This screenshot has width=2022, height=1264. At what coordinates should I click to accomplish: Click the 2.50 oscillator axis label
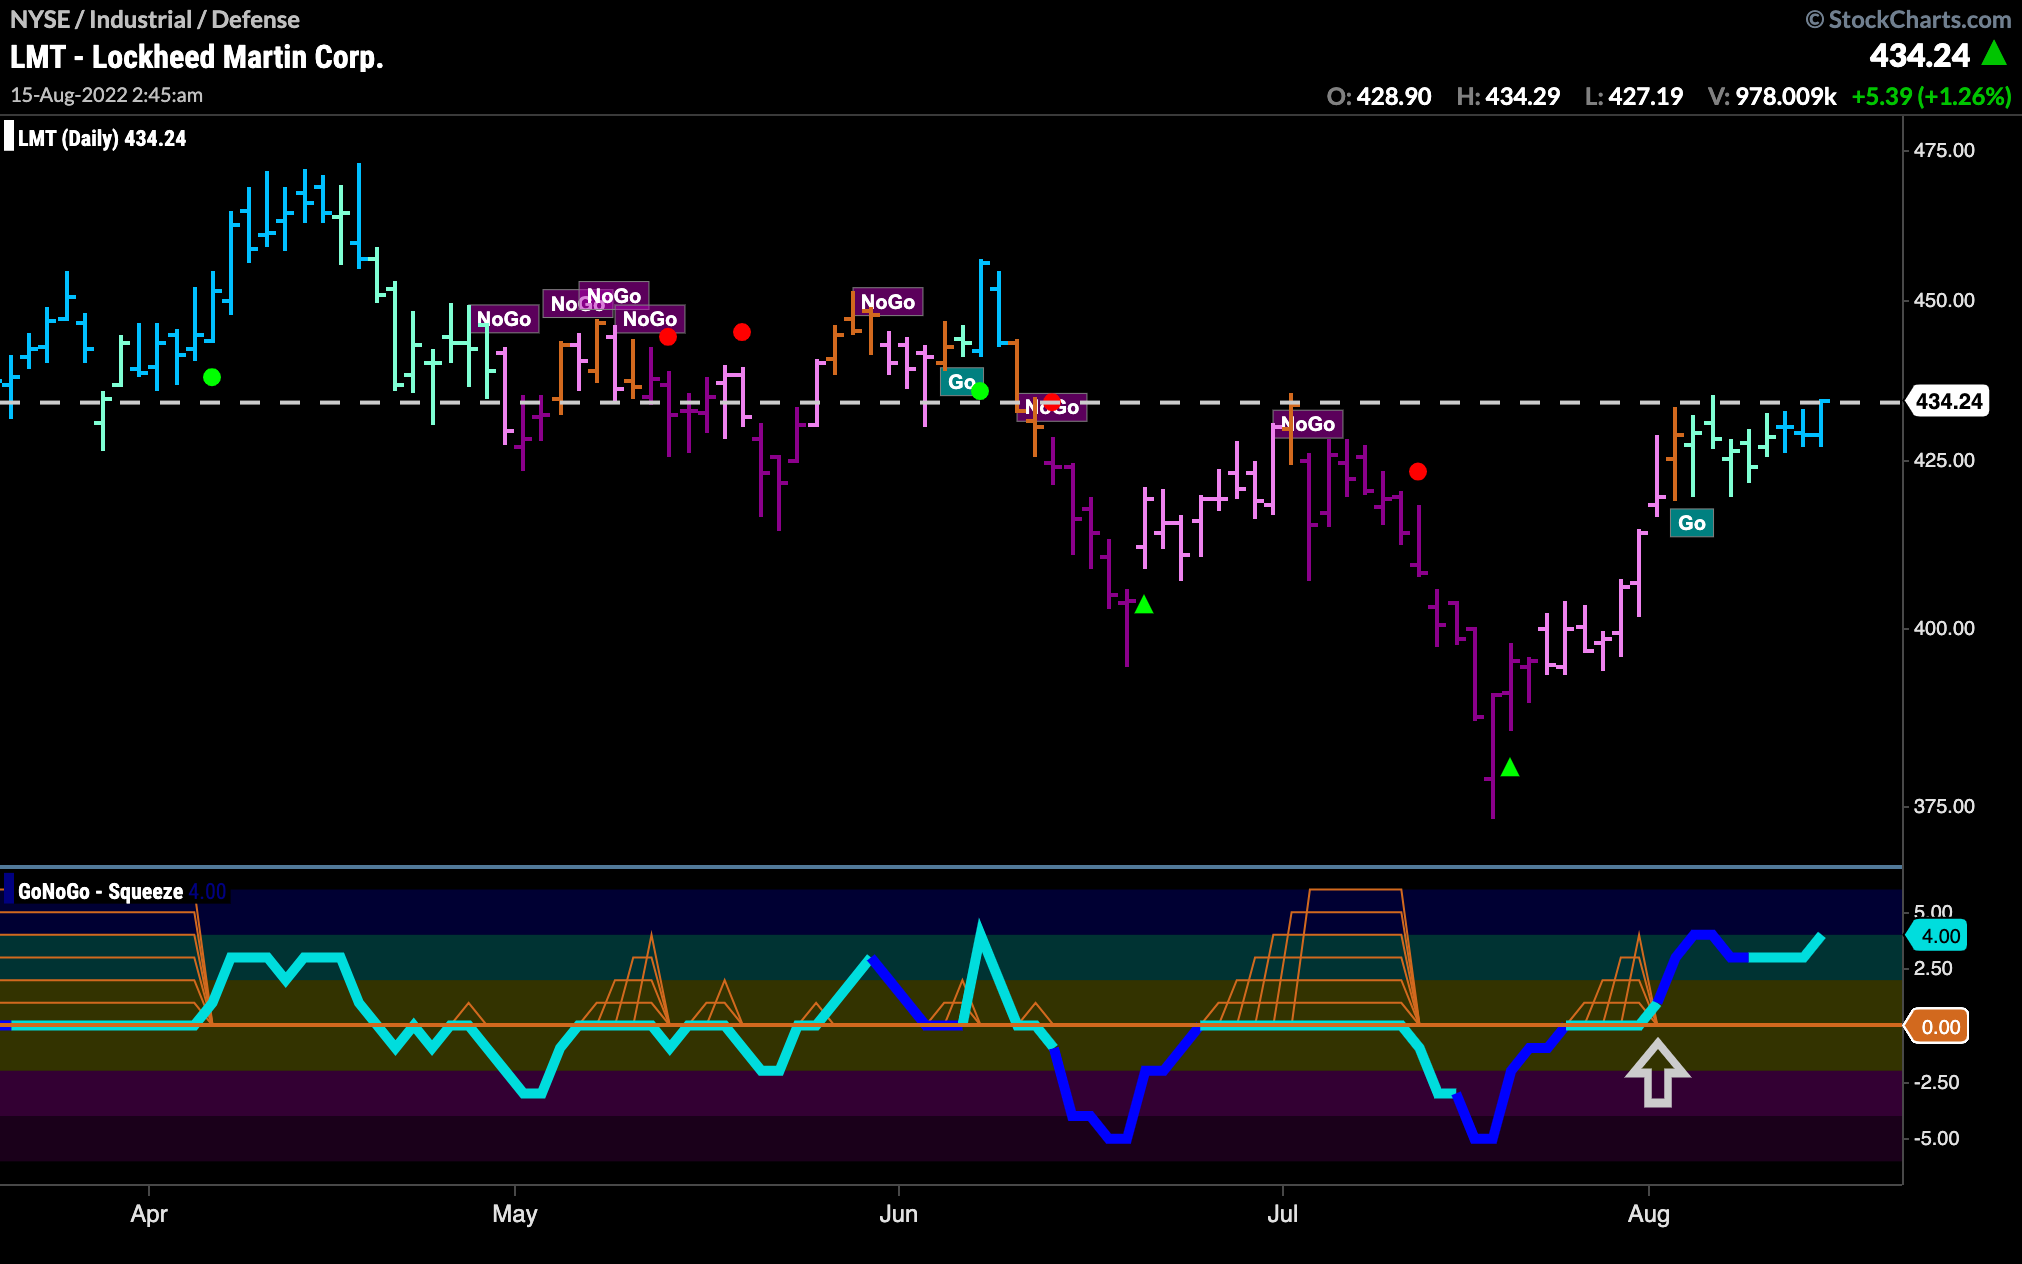pyautogui.click(x=1933, y=968)
